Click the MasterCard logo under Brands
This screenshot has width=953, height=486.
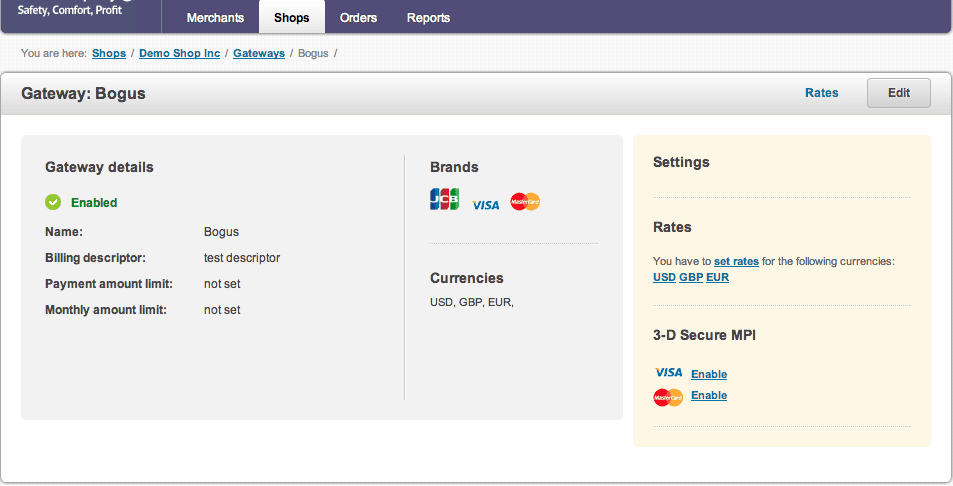[525, 202]
